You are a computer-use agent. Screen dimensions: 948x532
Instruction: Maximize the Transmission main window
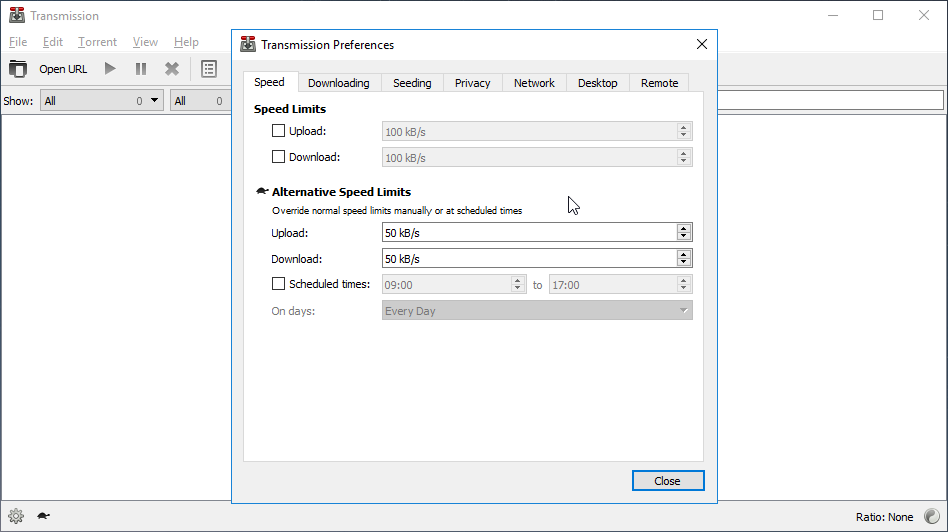(878, 15)
